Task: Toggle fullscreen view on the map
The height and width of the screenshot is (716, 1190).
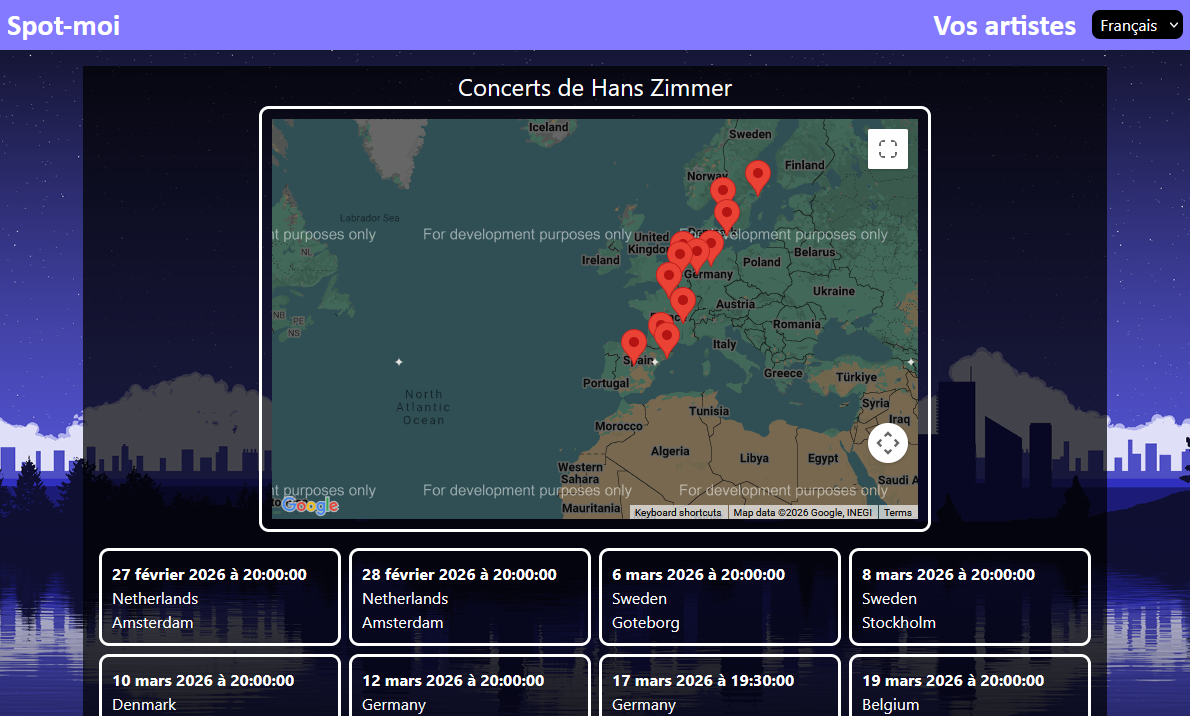Action: tap(887, 148)
